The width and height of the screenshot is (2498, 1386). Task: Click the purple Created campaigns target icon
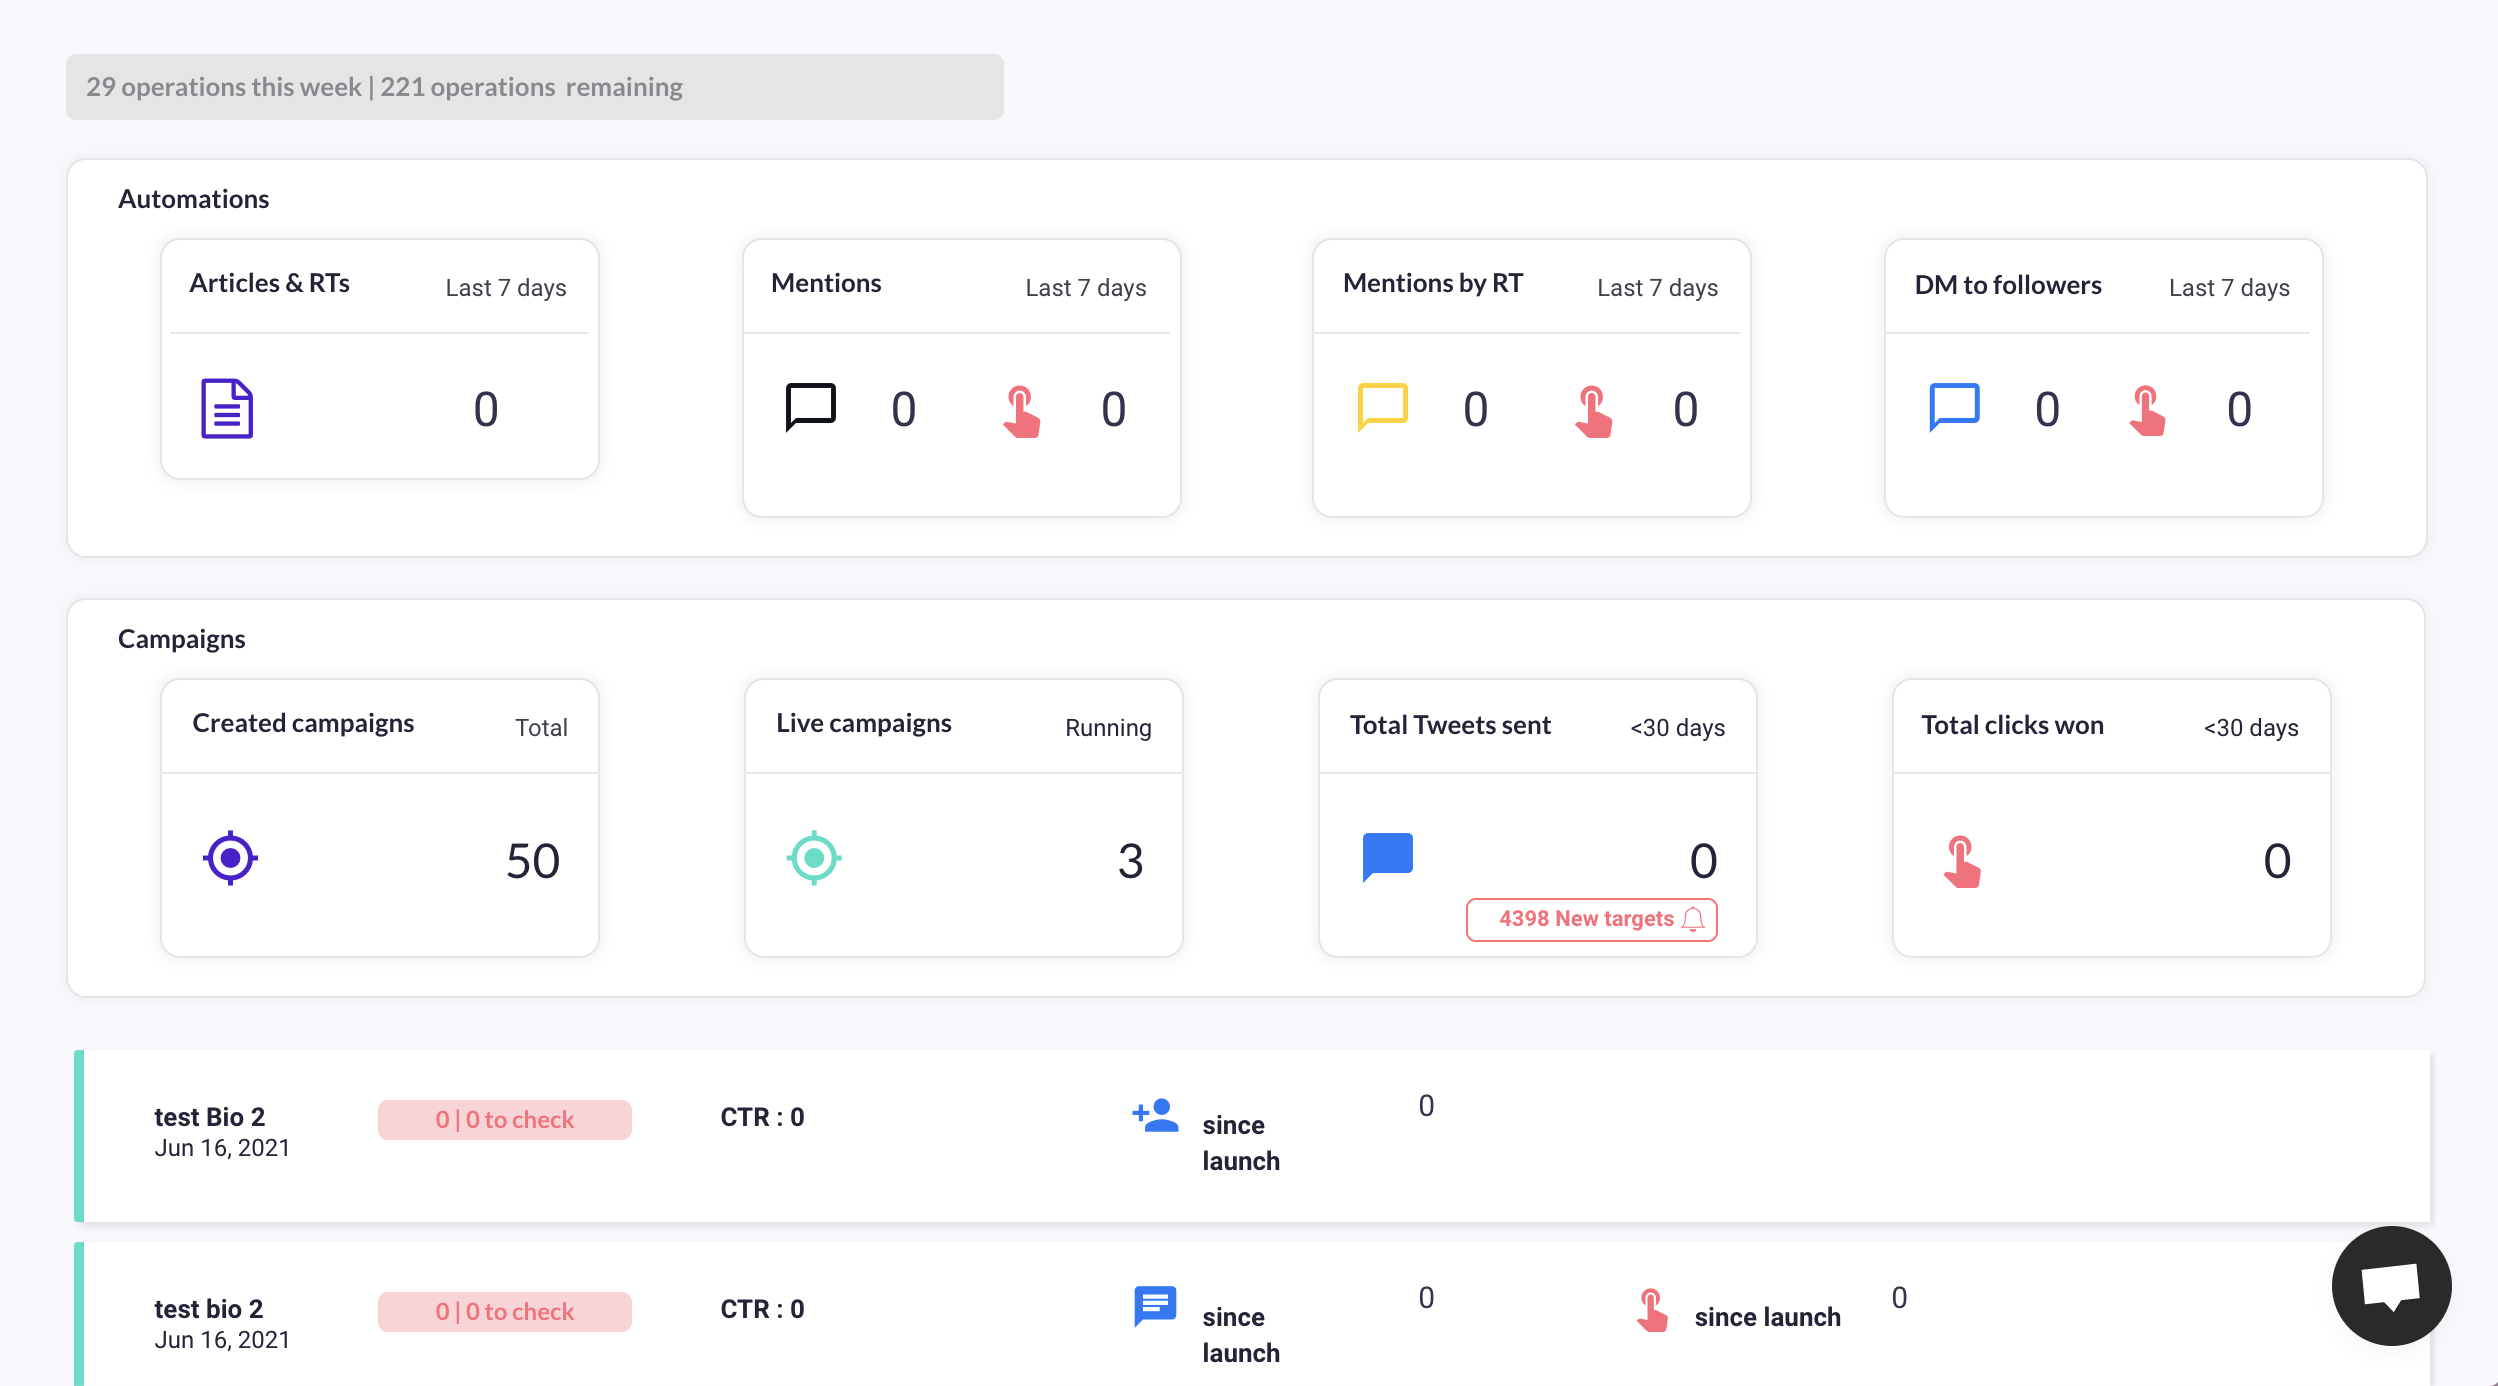pos(230,858)
